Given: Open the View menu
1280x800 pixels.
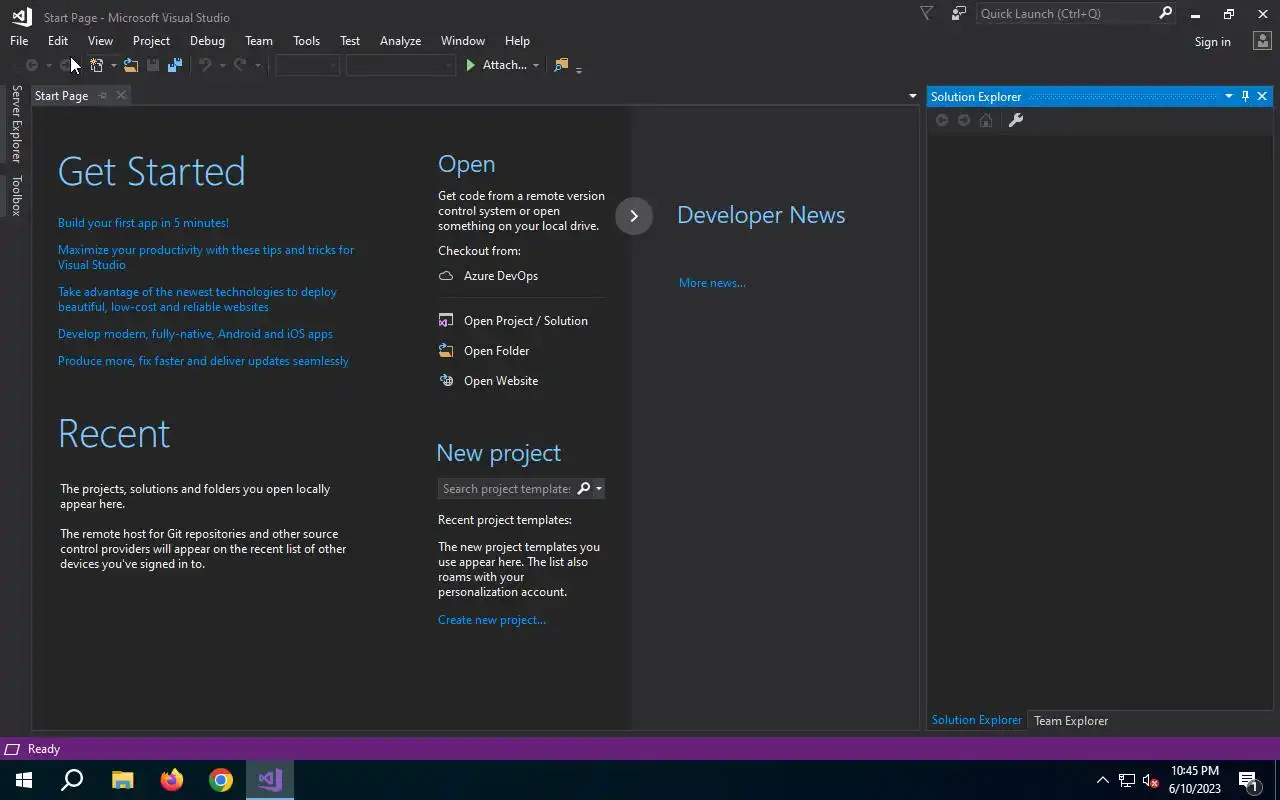Looking at the screenshot, I should pos(100,41).
